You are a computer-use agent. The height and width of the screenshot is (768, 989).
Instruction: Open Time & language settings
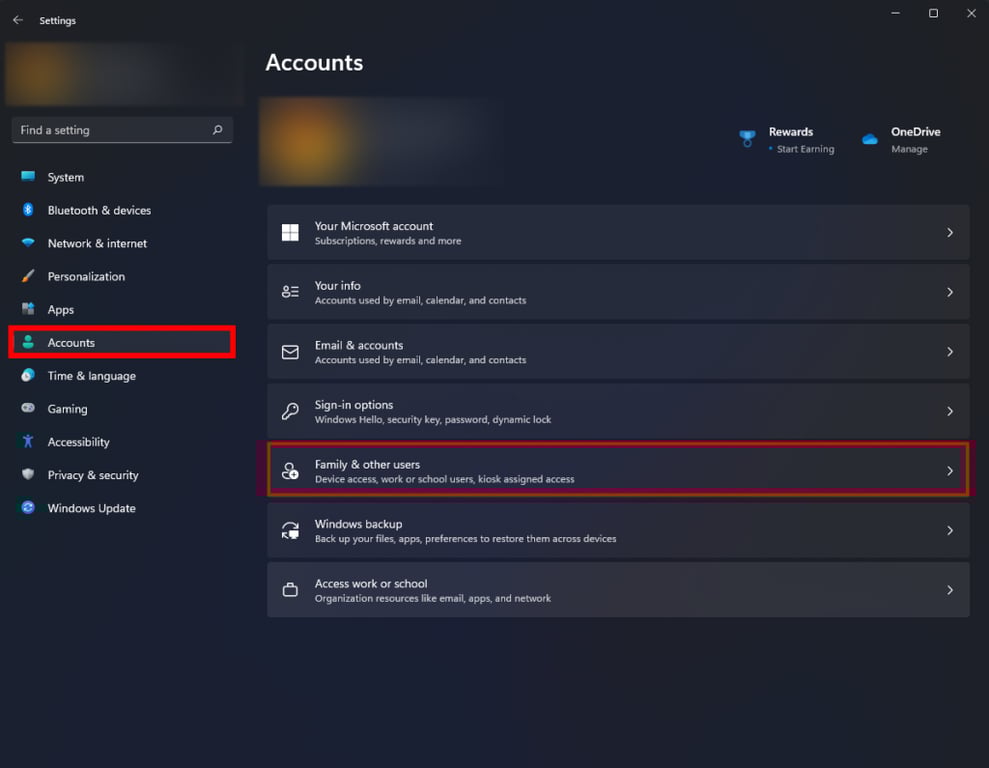(92, 375)
